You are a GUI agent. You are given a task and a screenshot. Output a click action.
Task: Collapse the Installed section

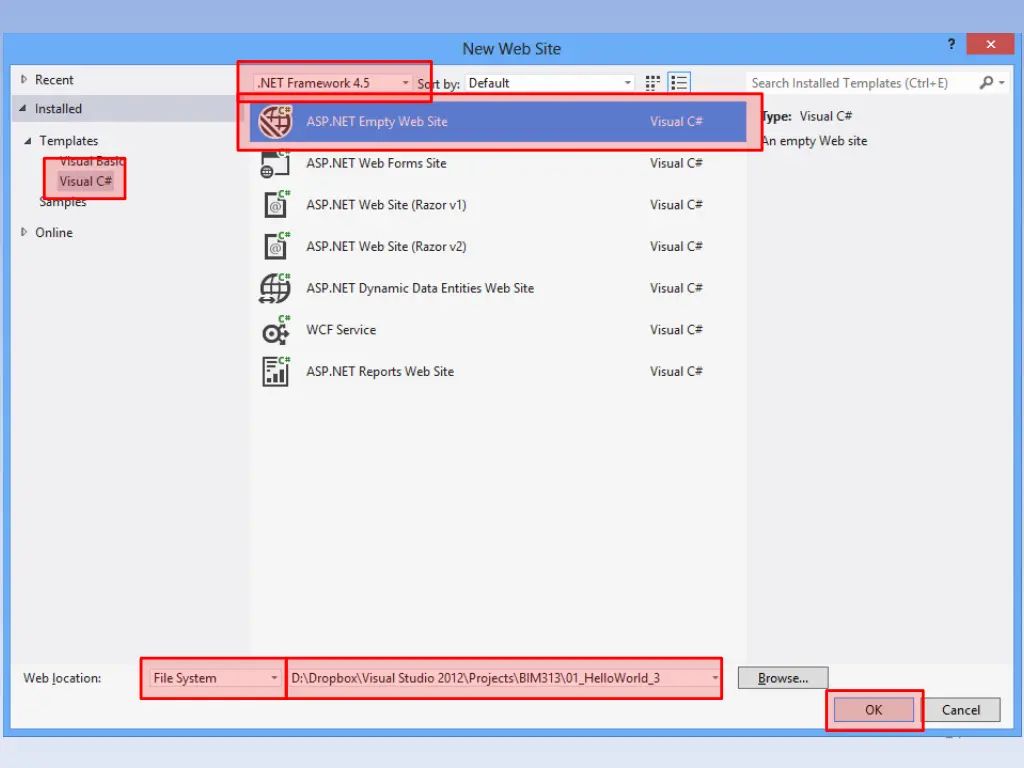(23, 108)
